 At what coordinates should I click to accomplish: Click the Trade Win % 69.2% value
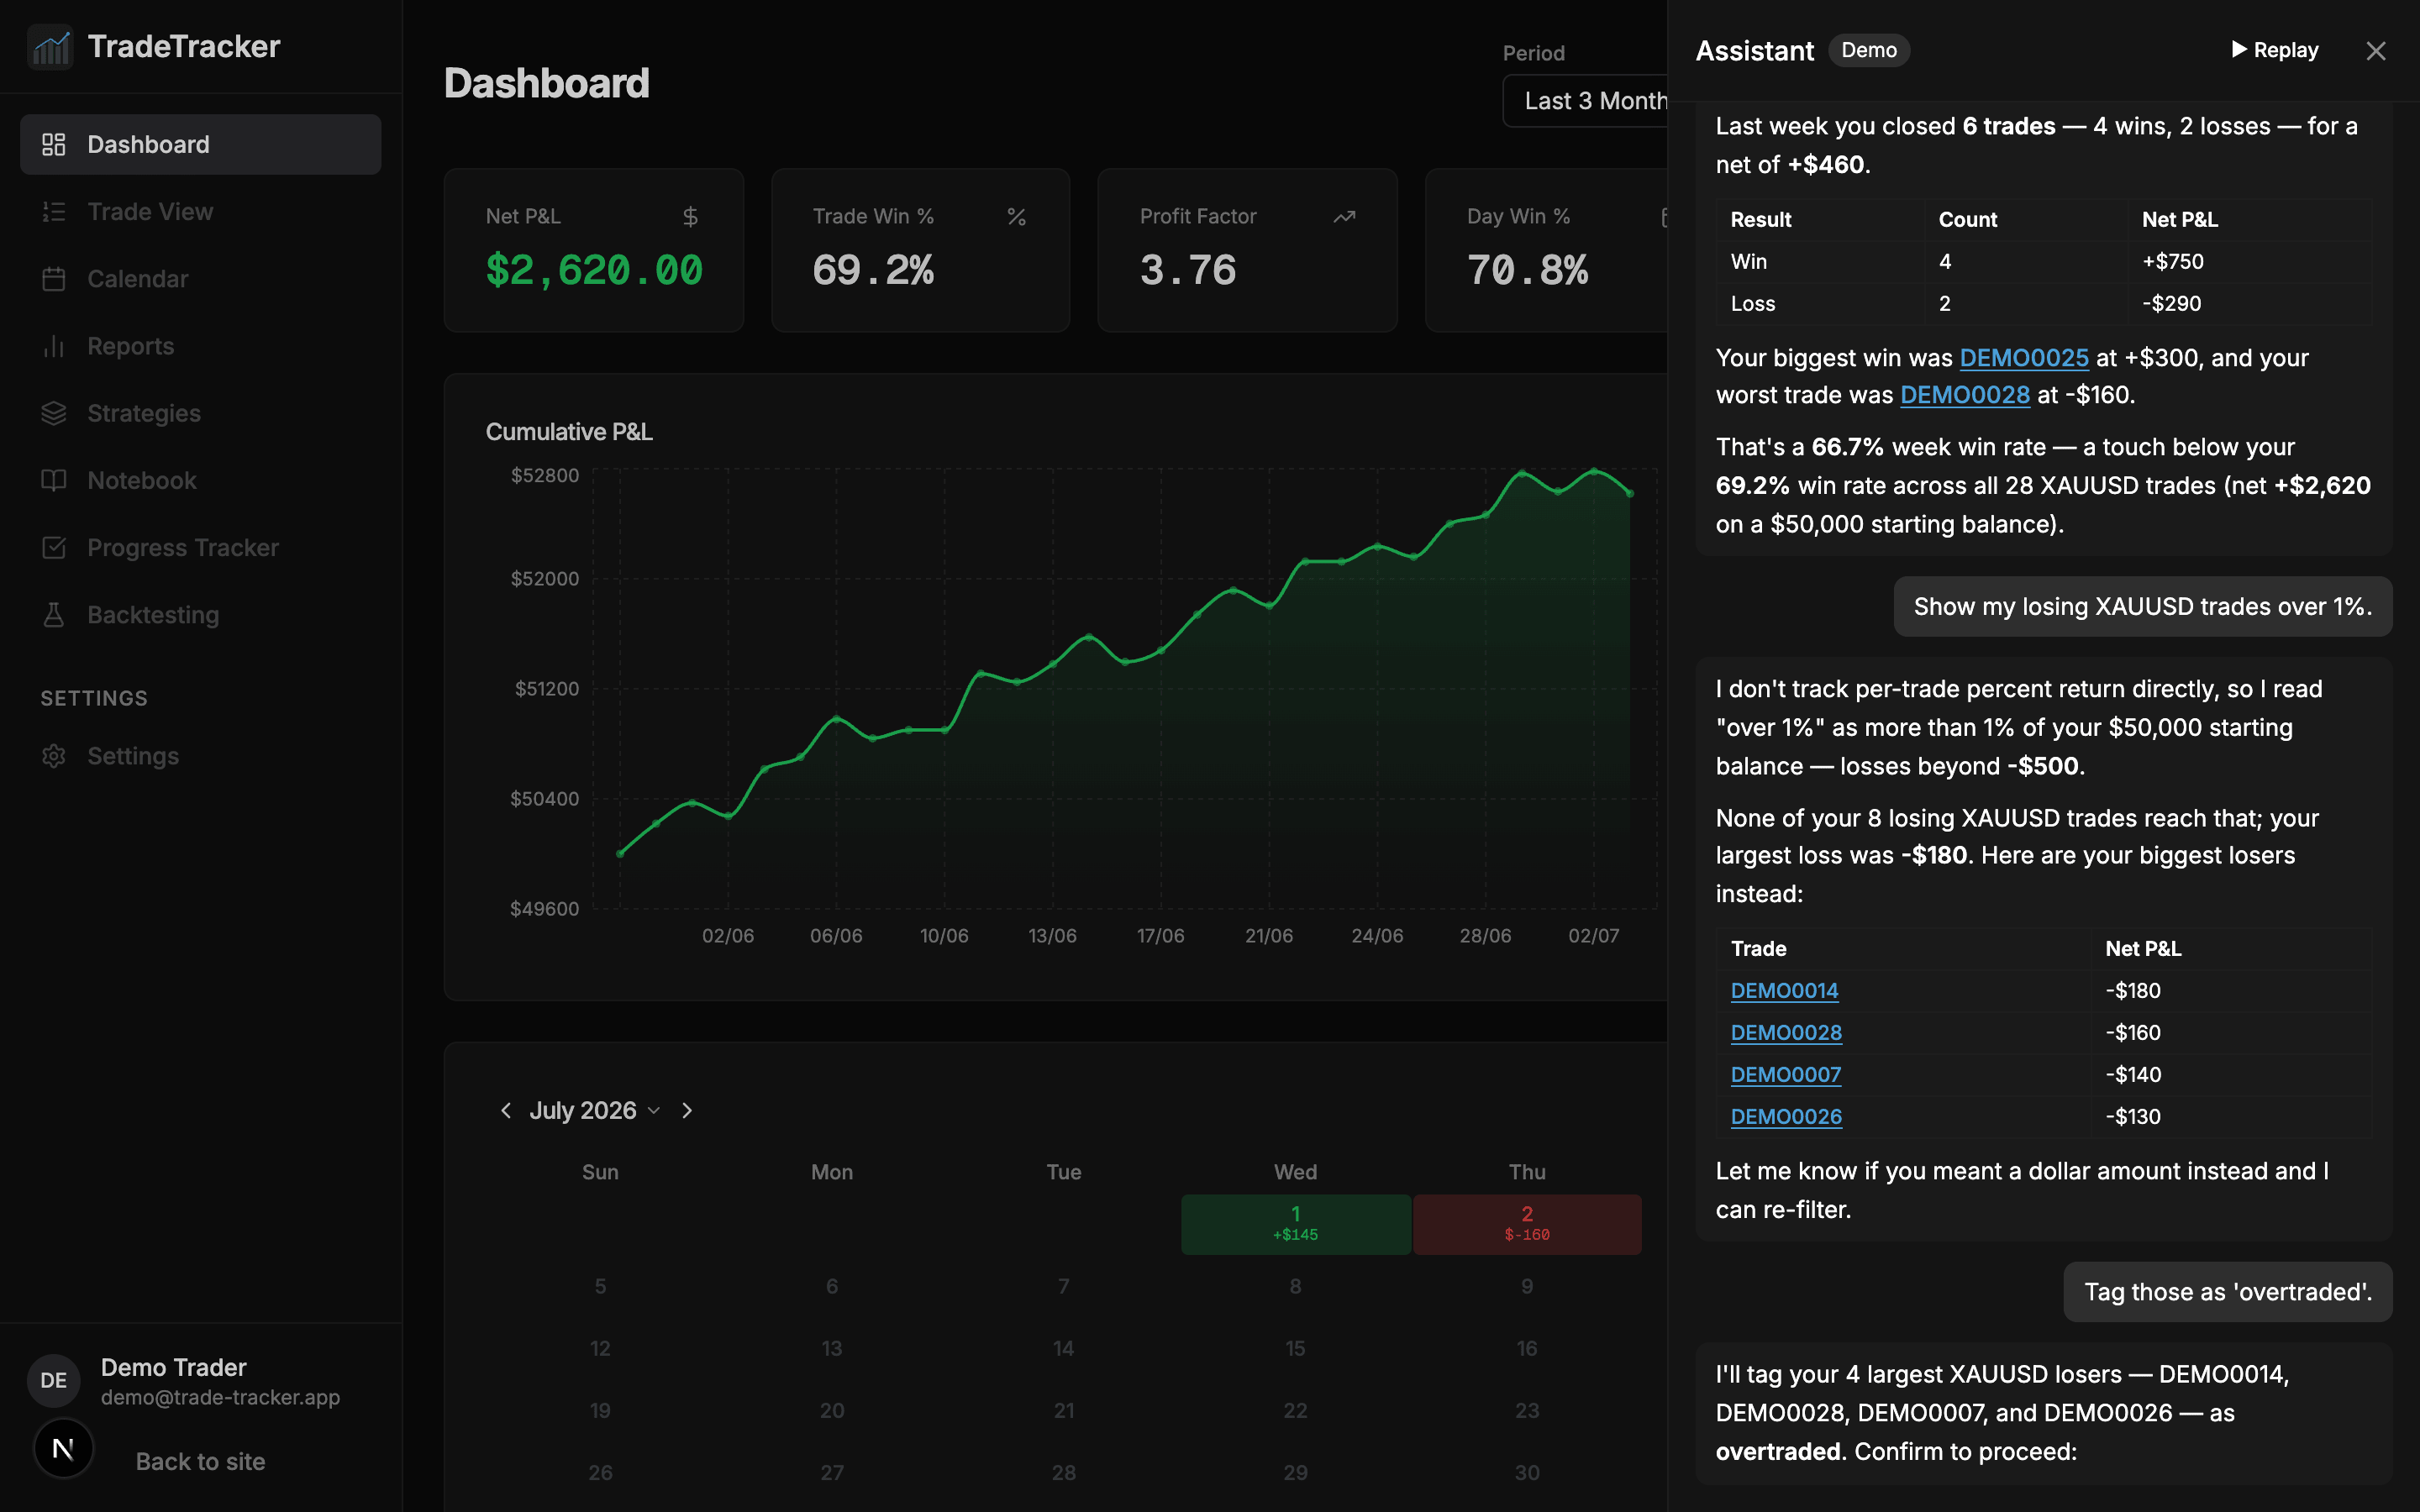coord(873,271)
